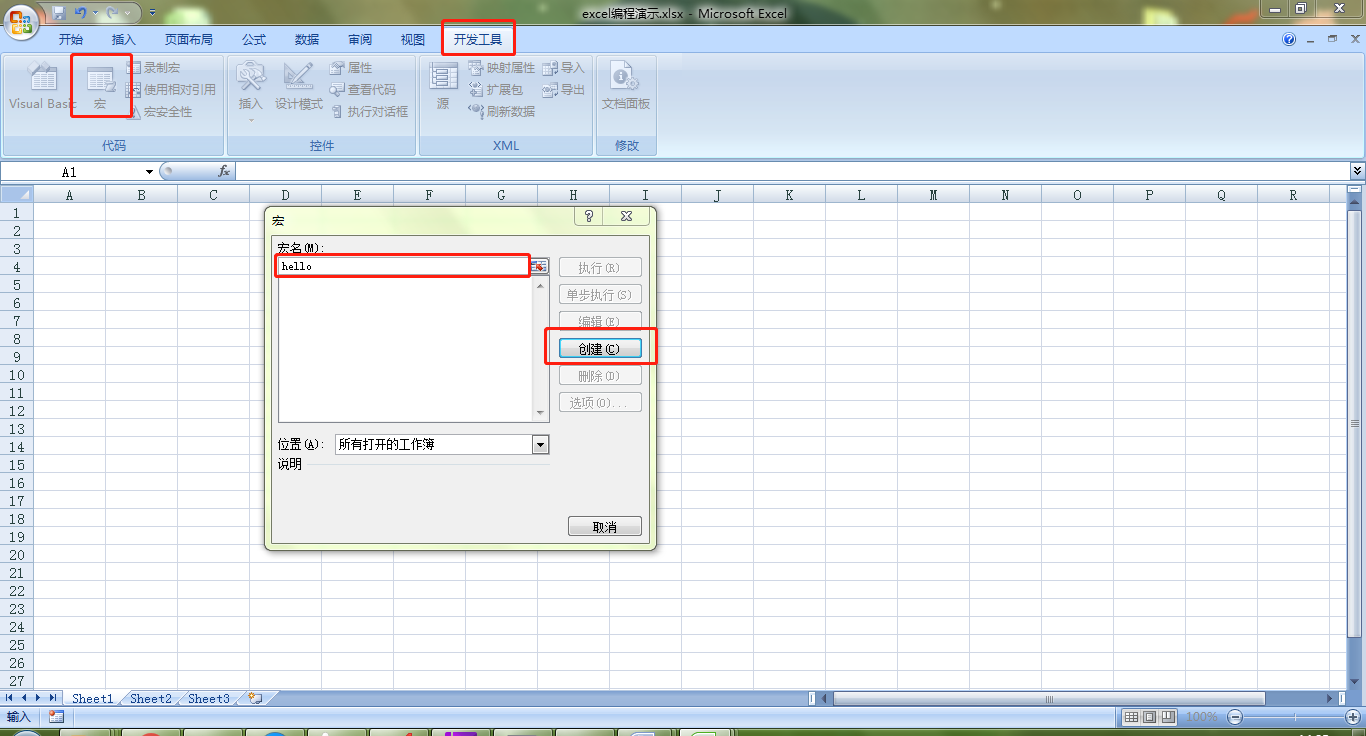Image resolution: width=1366 pixels, height=736 pixels.
Task: Go to last sheet tab arrow
Action: point(53,698)
